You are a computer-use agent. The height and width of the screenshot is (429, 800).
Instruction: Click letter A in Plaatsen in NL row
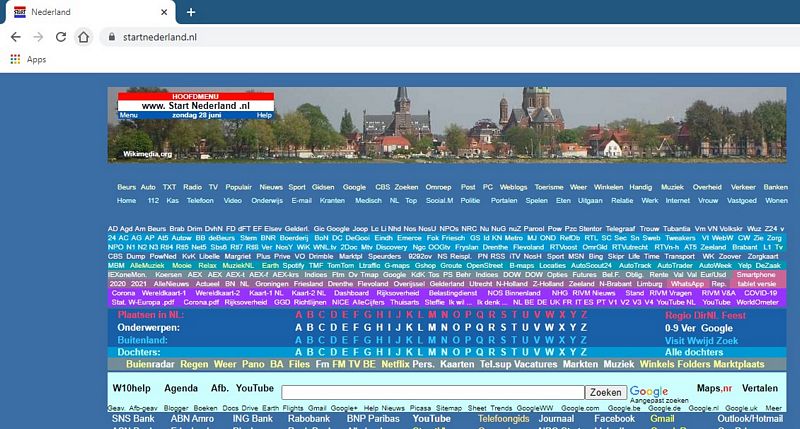[x=298, y=315]
